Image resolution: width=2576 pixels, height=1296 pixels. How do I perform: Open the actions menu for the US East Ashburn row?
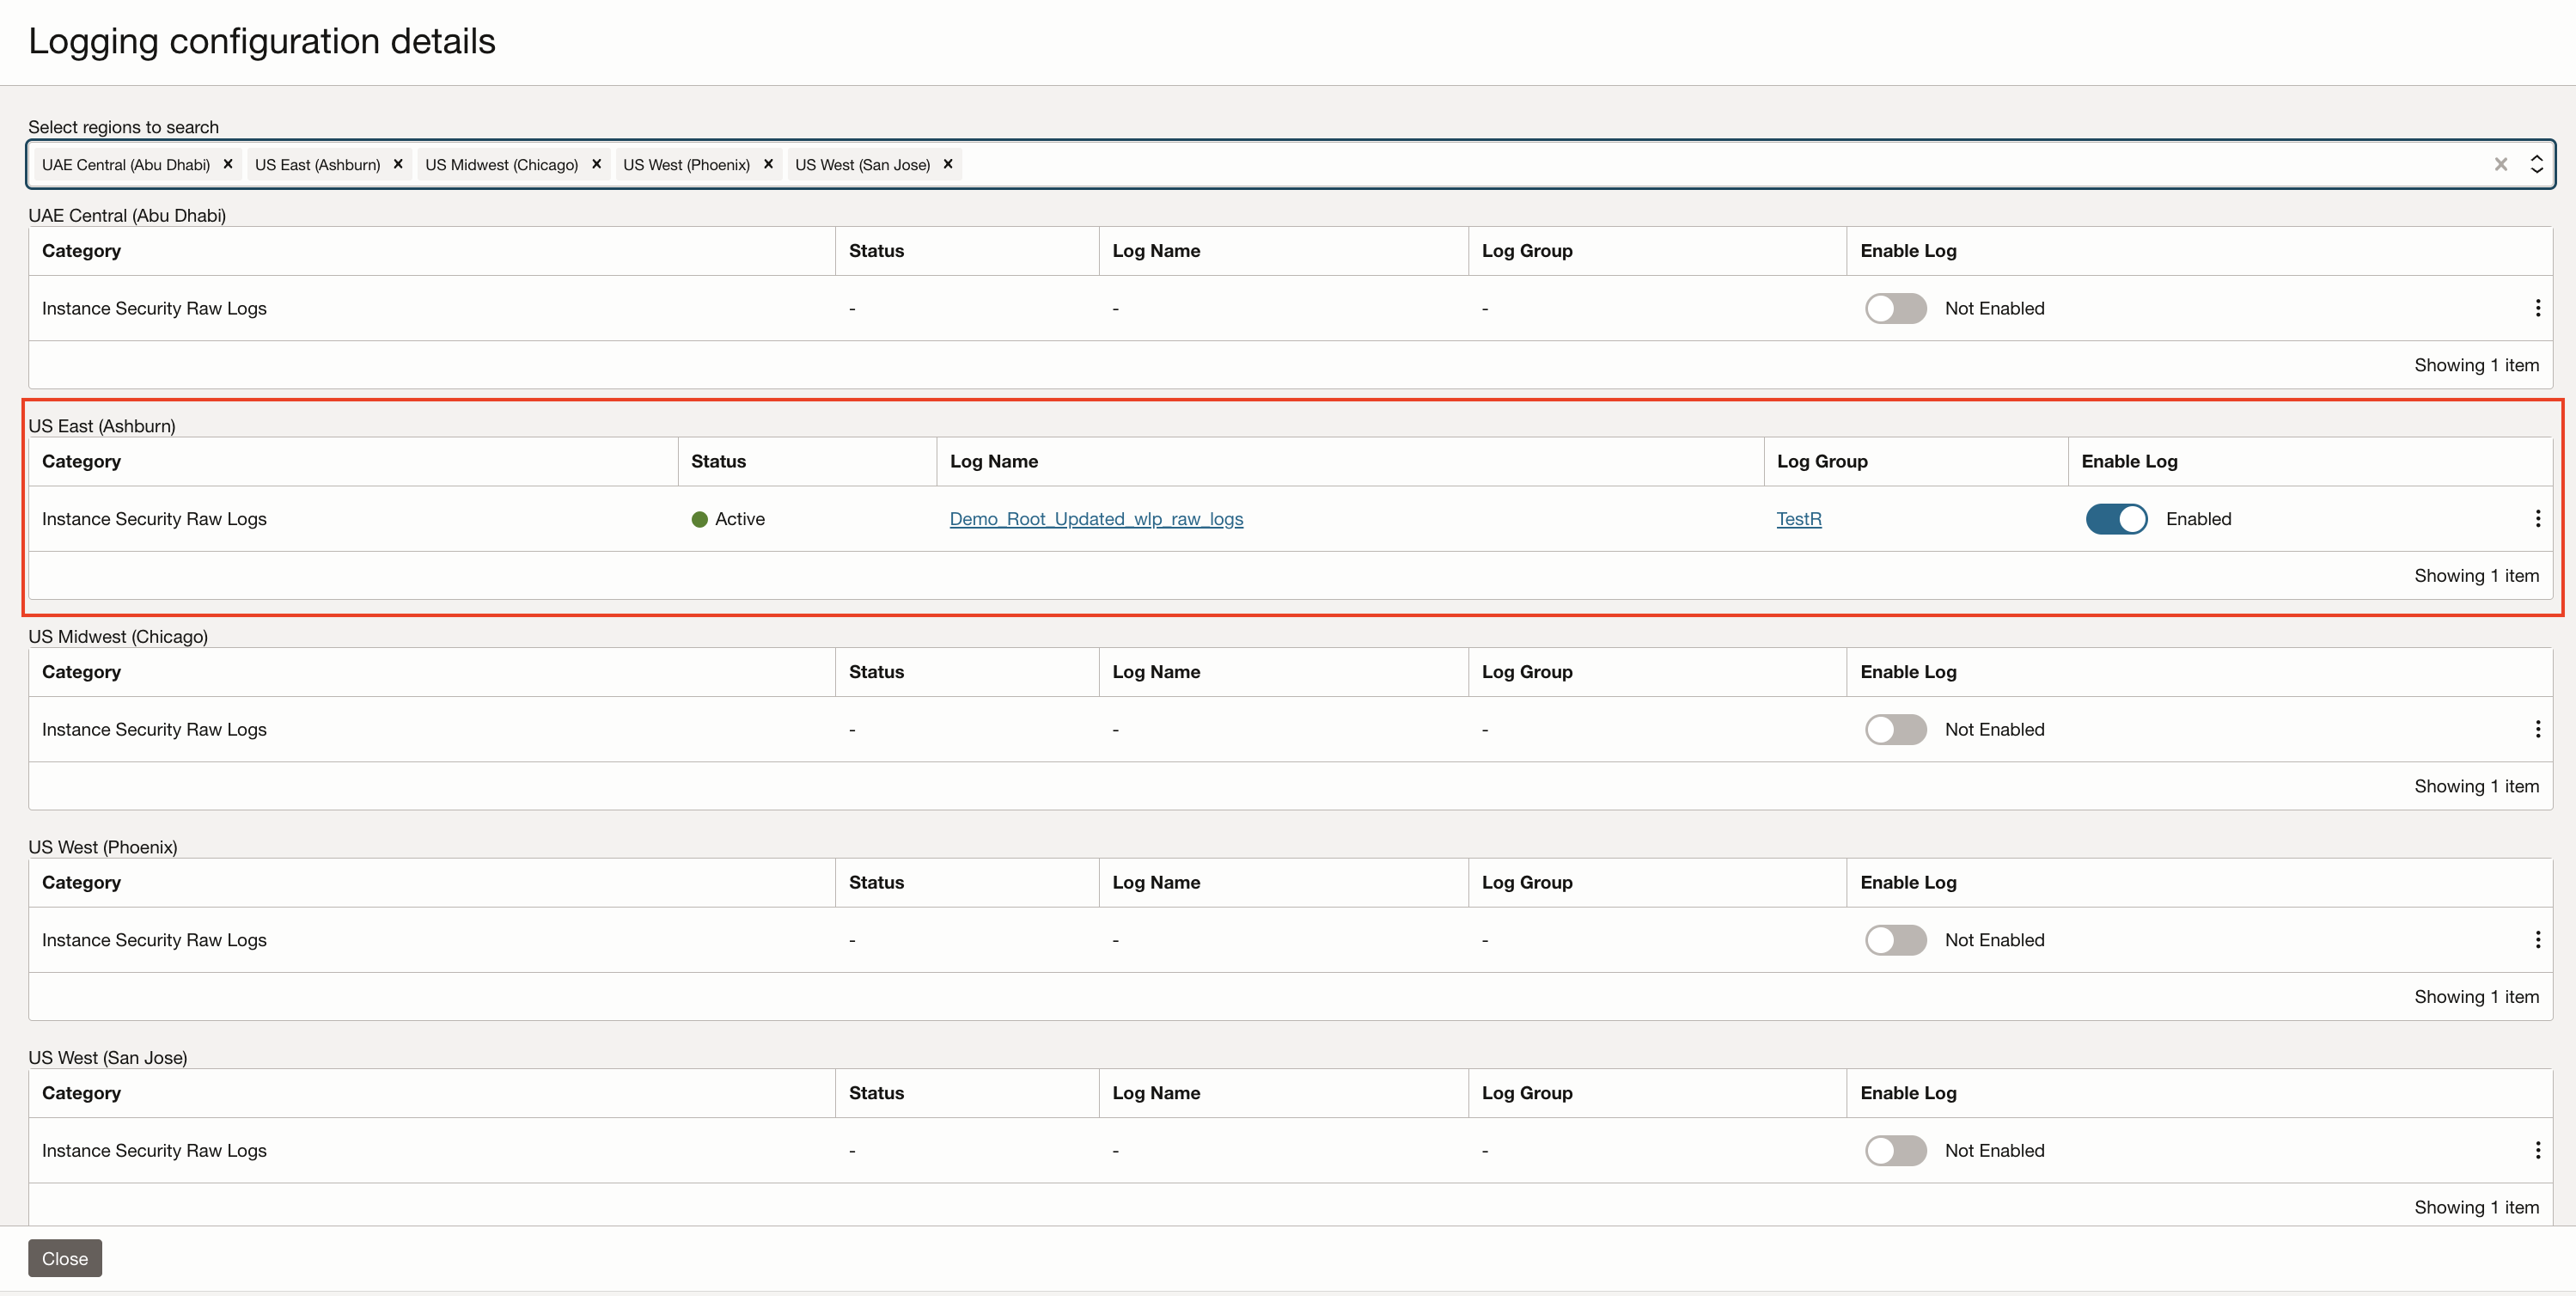point(2537,518)
